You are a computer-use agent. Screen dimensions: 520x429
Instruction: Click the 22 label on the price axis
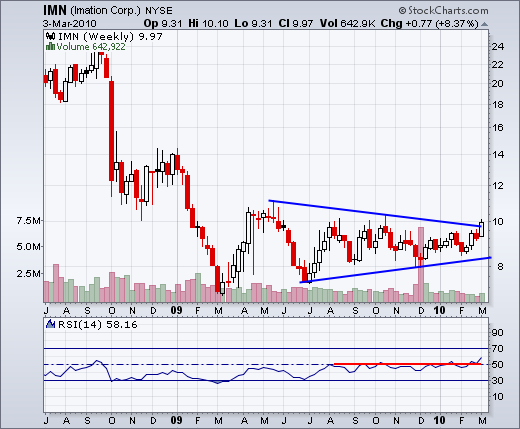click(498, 64)
